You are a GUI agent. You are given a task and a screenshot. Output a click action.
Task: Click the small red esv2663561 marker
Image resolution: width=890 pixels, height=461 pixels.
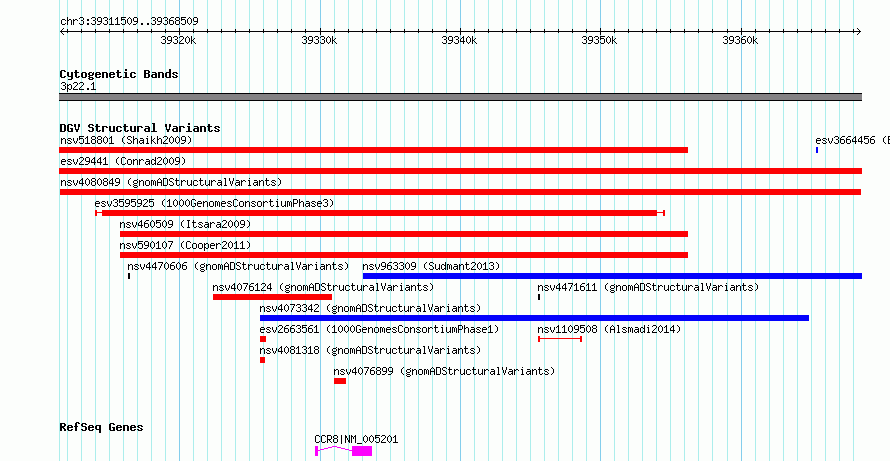click(263, 339)
